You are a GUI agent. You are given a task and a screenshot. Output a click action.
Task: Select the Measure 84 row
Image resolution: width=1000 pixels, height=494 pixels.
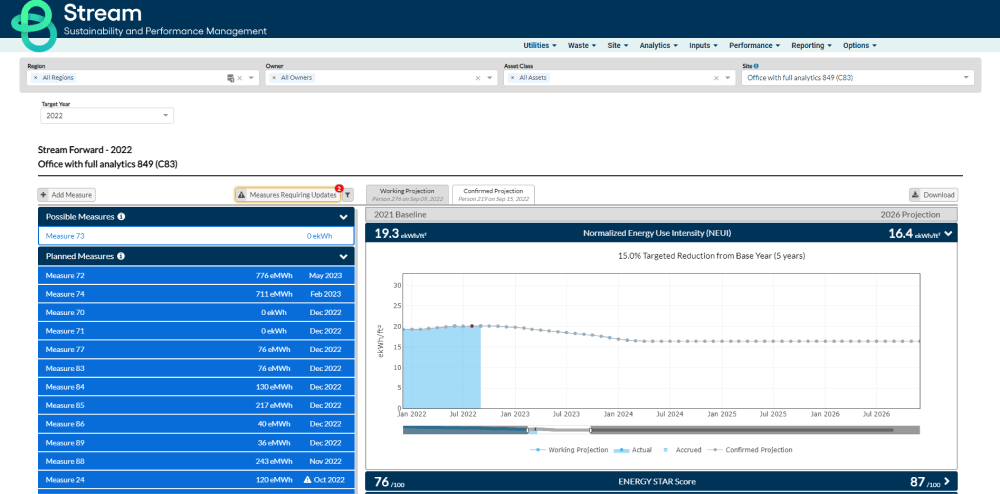coord(196,387)
